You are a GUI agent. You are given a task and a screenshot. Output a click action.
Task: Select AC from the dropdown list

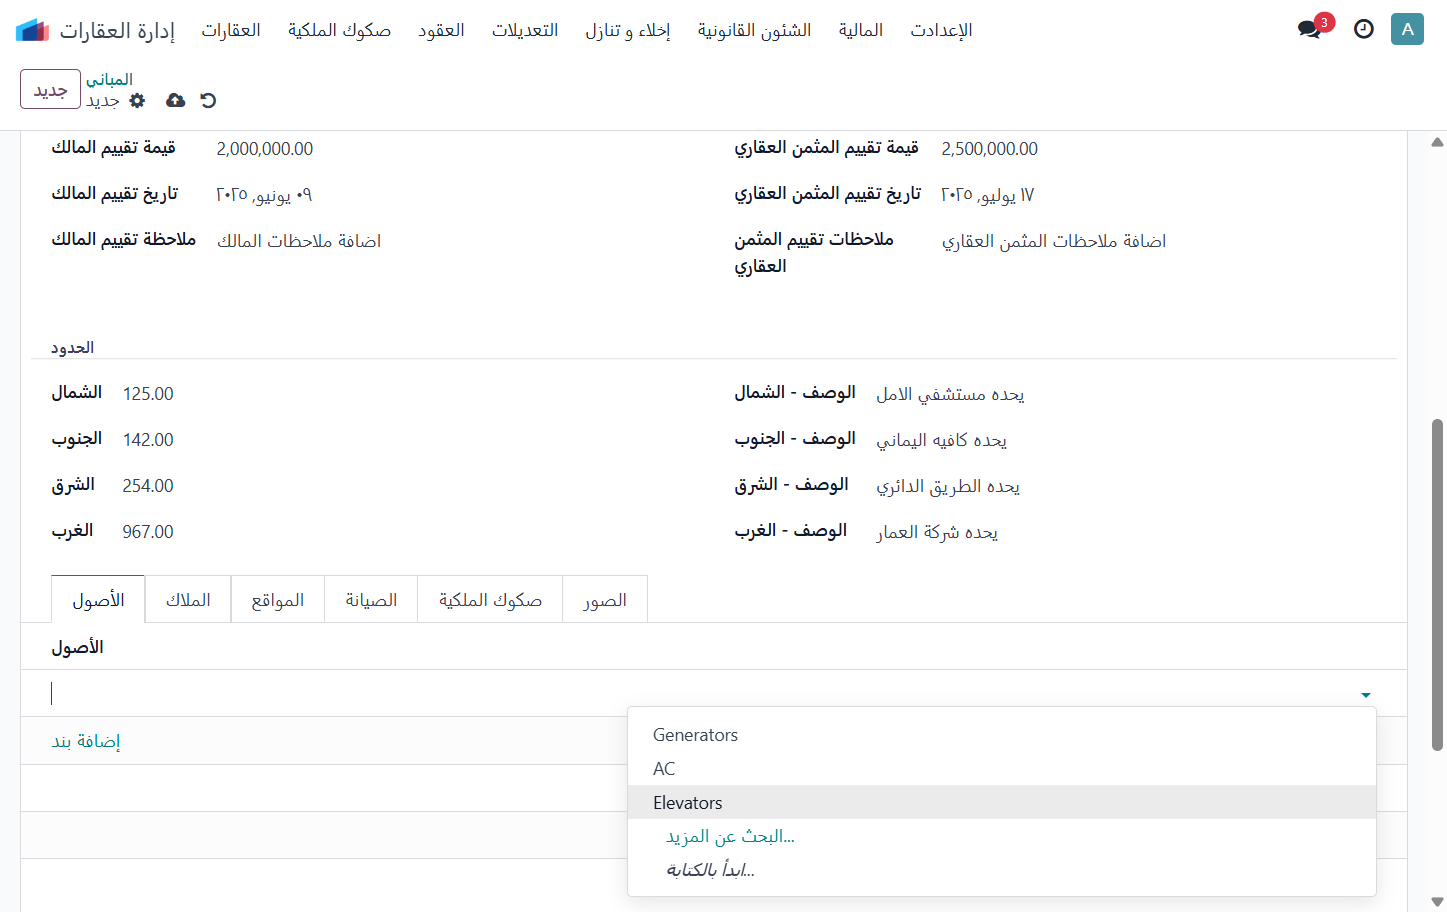pyautogui.click(x=1002, y=769)
